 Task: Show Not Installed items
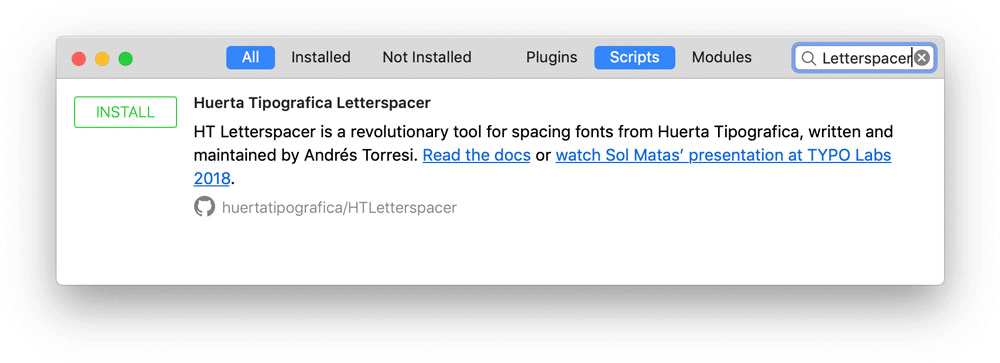click(x=427, y=57)
